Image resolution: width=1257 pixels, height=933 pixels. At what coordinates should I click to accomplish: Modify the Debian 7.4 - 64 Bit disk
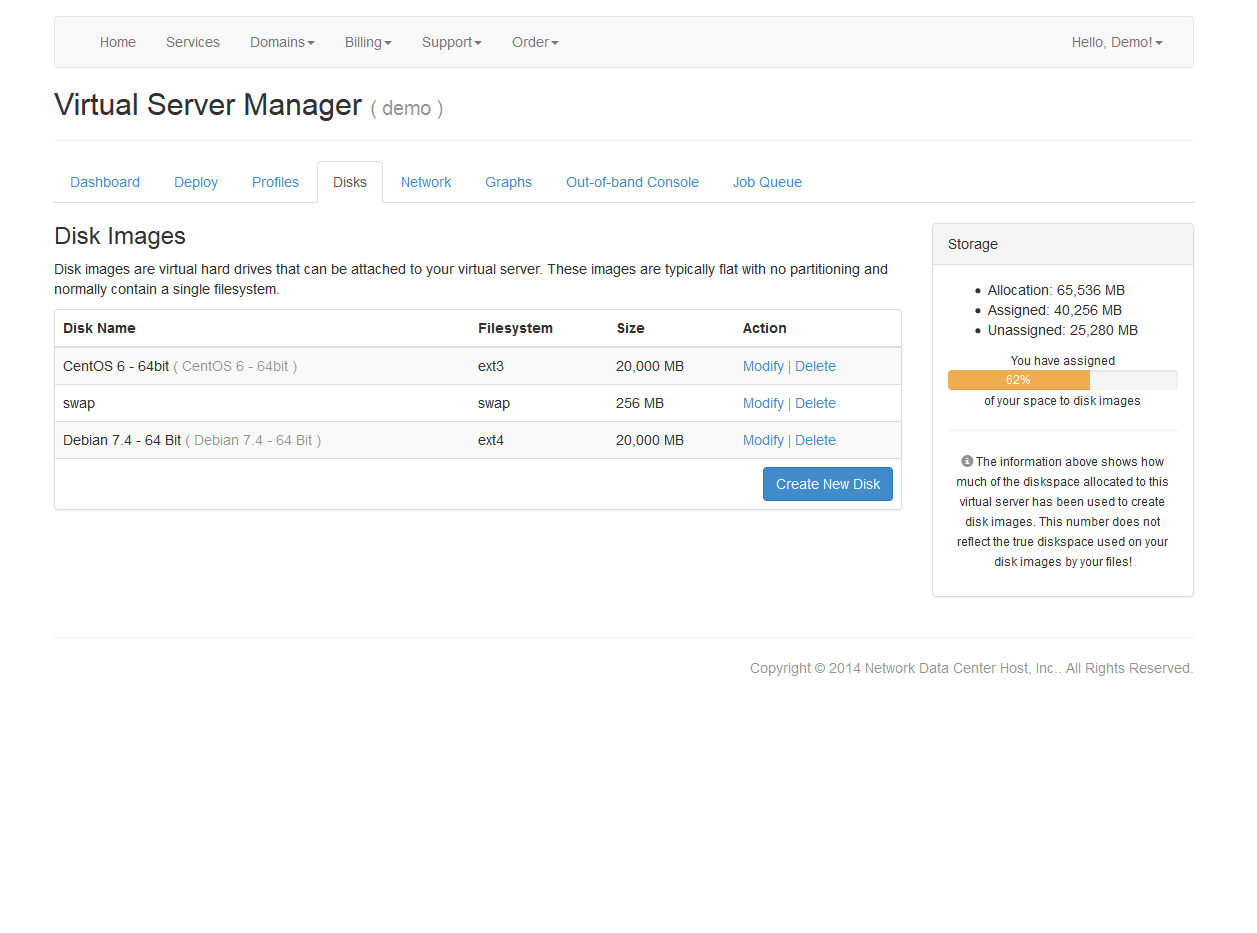[x=763, y=440]
